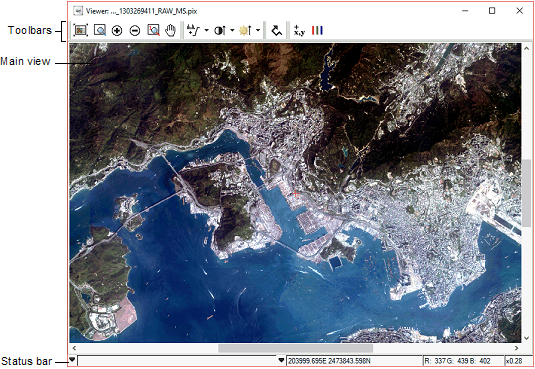This screenshot has width=535, height=369.
Task: Click the contrast adjustment half-circle icon
Action: click(x=220, y=30)
